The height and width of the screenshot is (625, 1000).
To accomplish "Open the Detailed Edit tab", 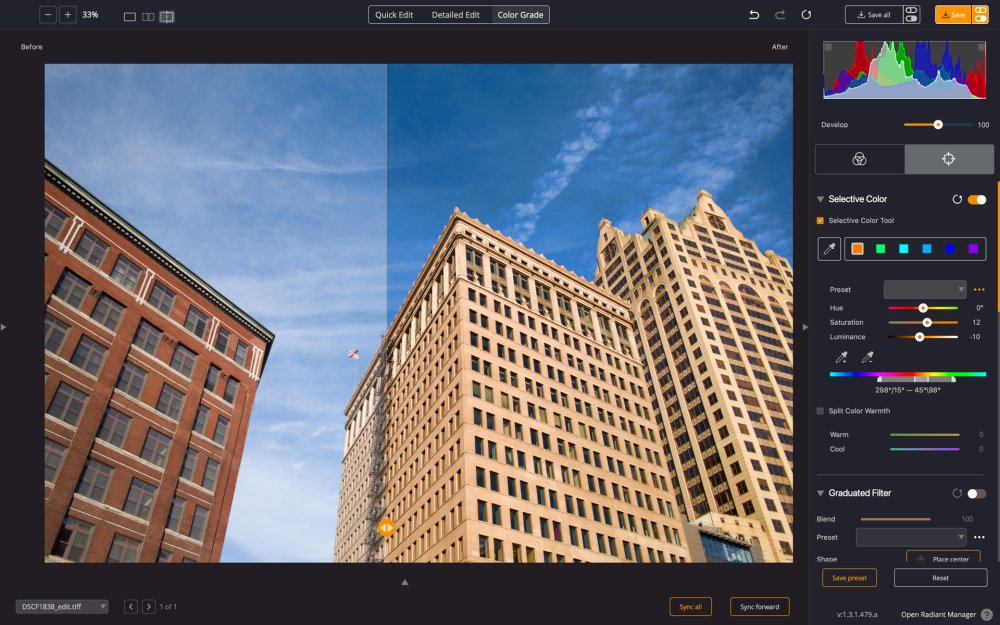I will click(455, 14).
